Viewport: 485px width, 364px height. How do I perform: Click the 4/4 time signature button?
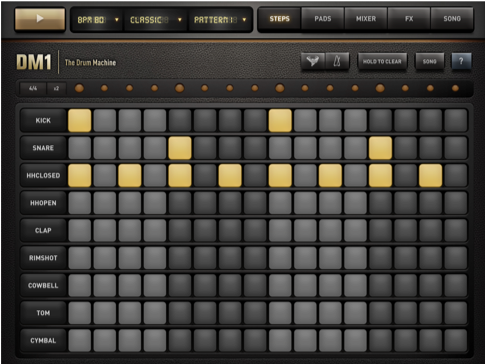33,88
